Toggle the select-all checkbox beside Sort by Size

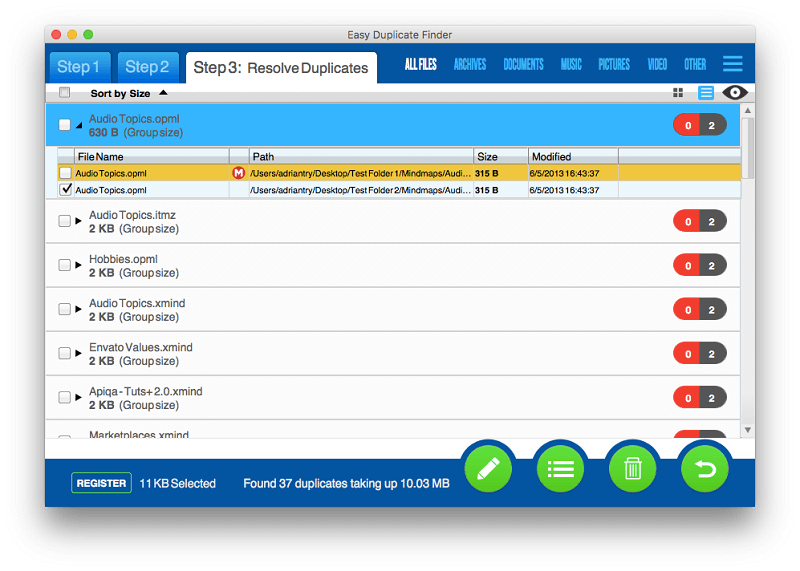64,92
